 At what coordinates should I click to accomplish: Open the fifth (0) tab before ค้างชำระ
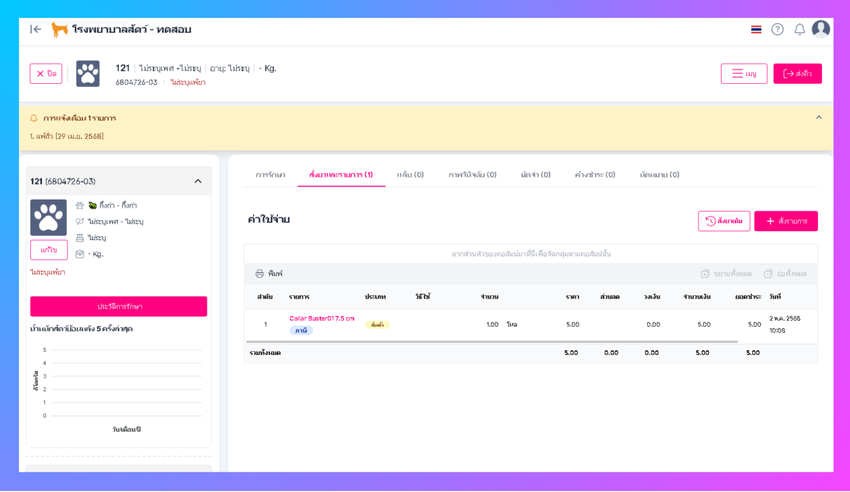click(x=536, y=174)
